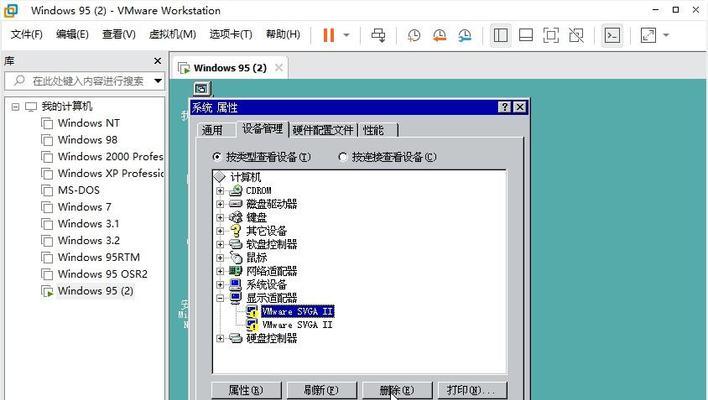Click the 刷新(F) button
Image resolution: width=708 pixels, height=400 pixels.
click(x=321, y=391)
